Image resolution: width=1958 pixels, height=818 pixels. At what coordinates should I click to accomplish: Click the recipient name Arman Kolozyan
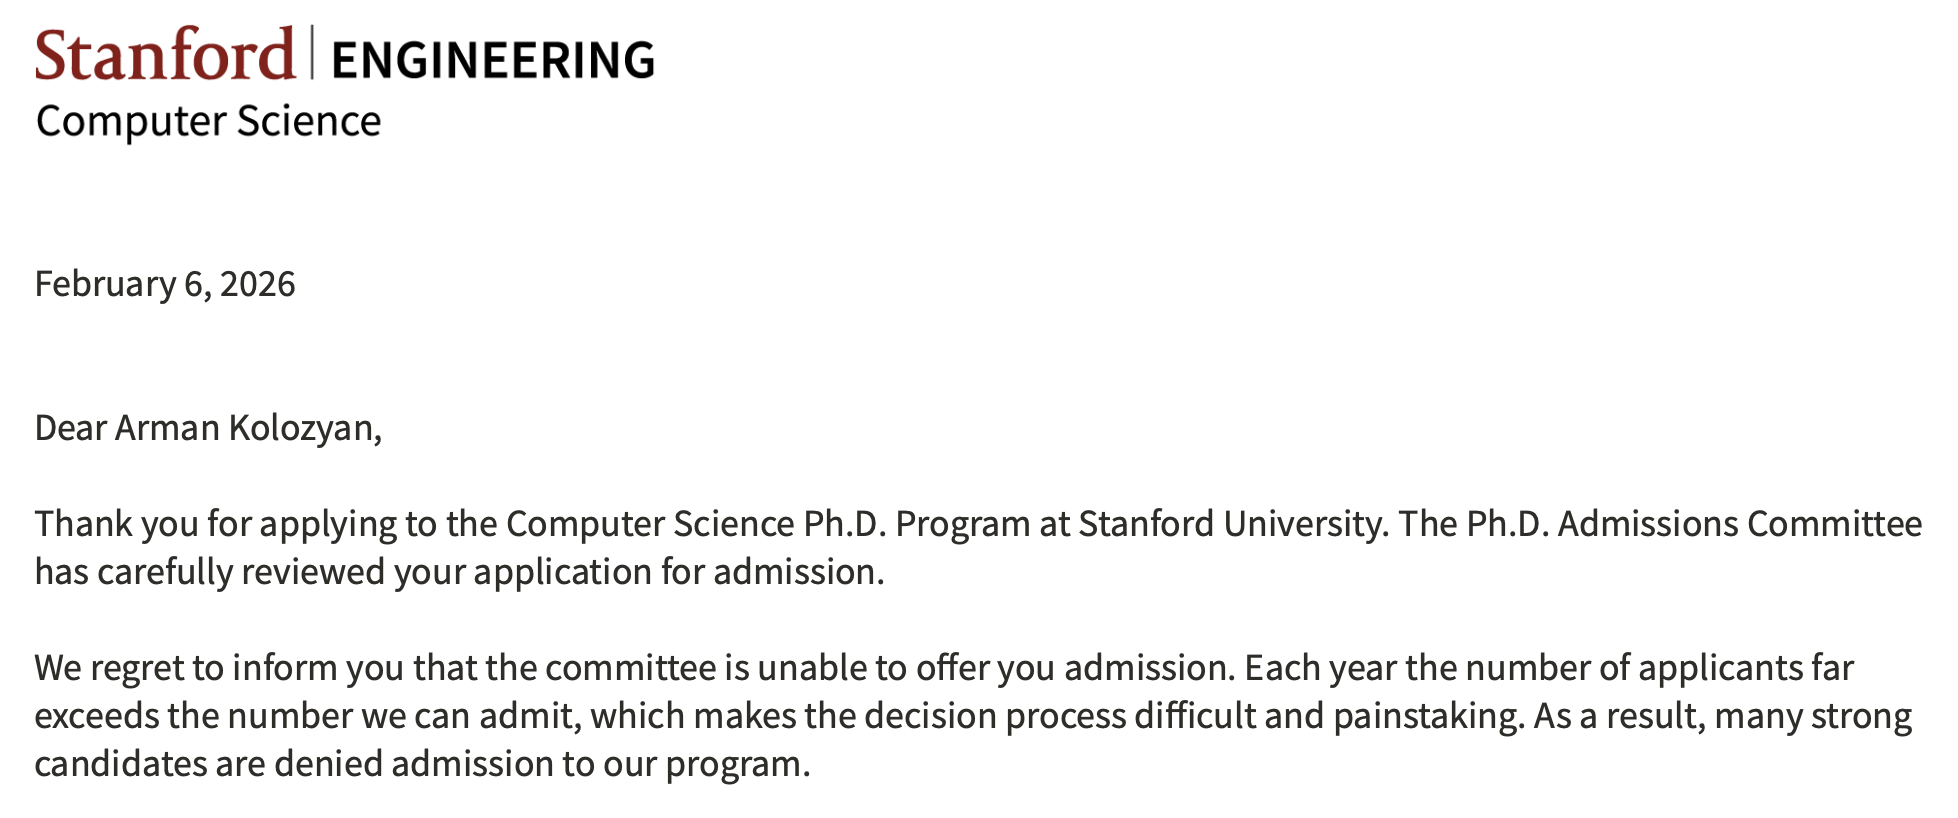(x=246, y=428)
